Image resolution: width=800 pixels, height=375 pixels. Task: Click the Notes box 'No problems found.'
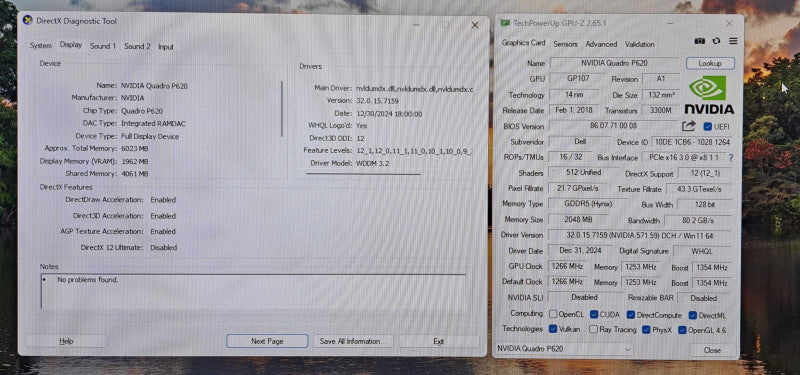tap(253, 292)
